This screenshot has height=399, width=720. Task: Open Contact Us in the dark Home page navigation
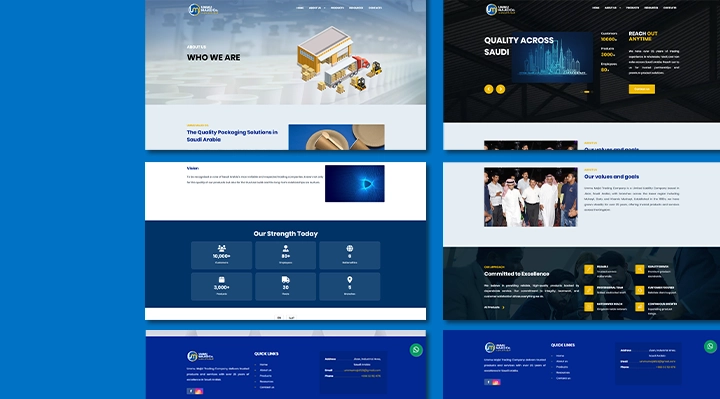click(669, 8)
